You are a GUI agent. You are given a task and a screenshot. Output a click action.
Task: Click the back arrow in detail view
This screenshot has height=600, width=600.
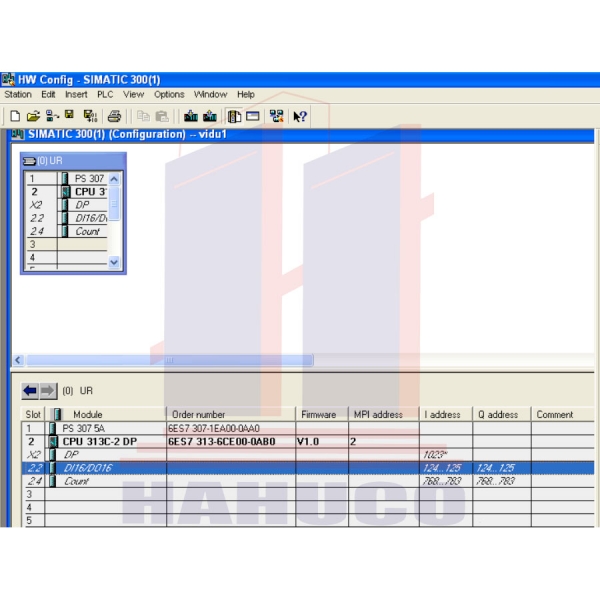point(30,391)
